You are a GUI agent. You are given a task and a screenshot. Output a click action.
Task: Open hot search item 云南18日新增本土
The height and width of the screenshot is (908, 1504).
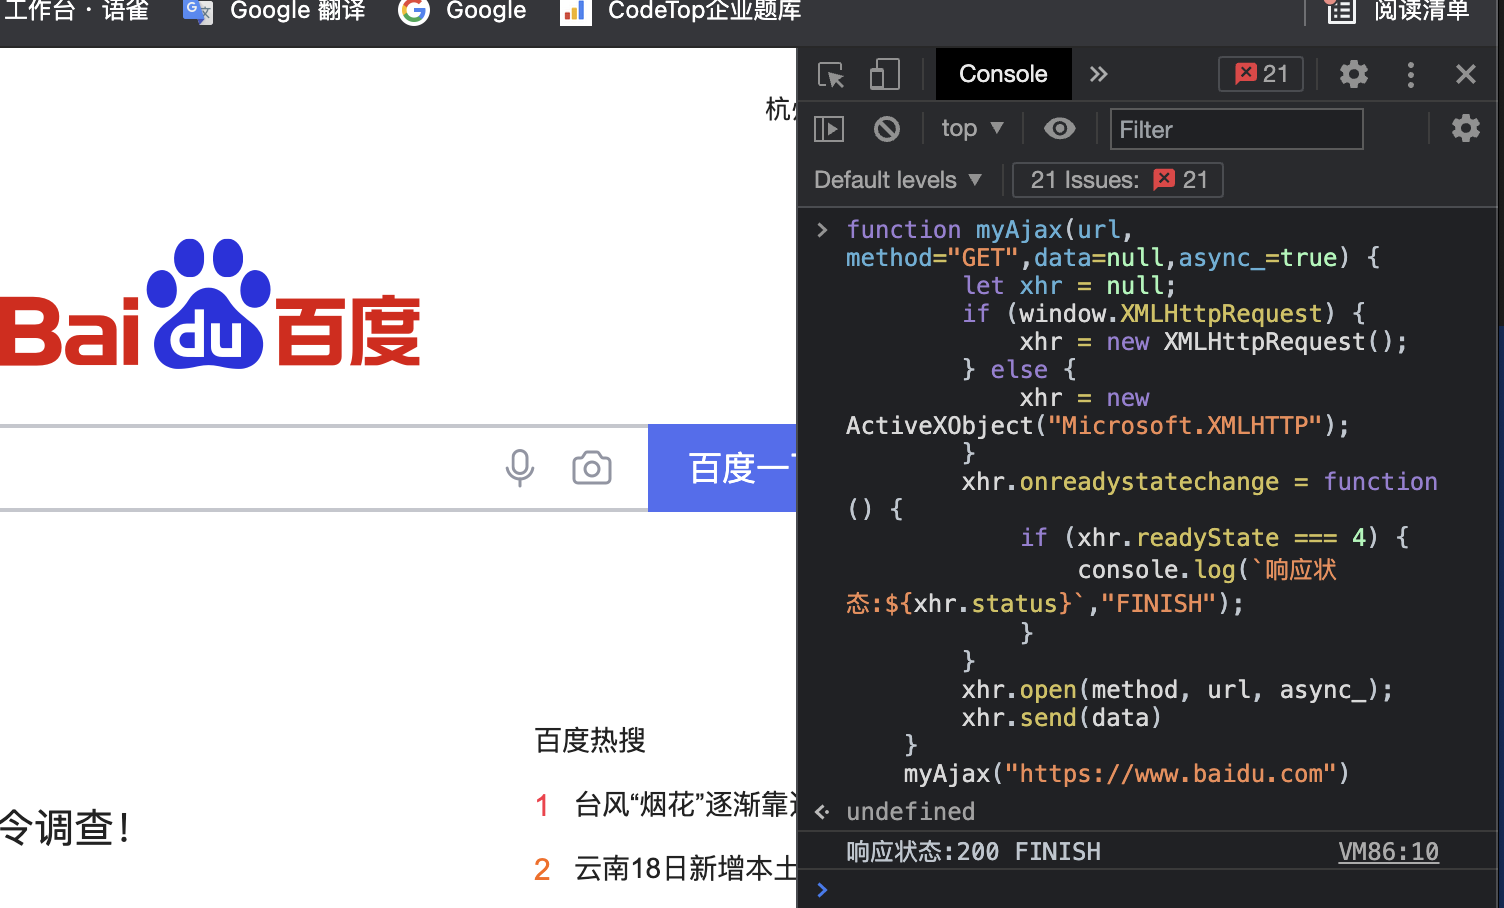tap(686, 868)
